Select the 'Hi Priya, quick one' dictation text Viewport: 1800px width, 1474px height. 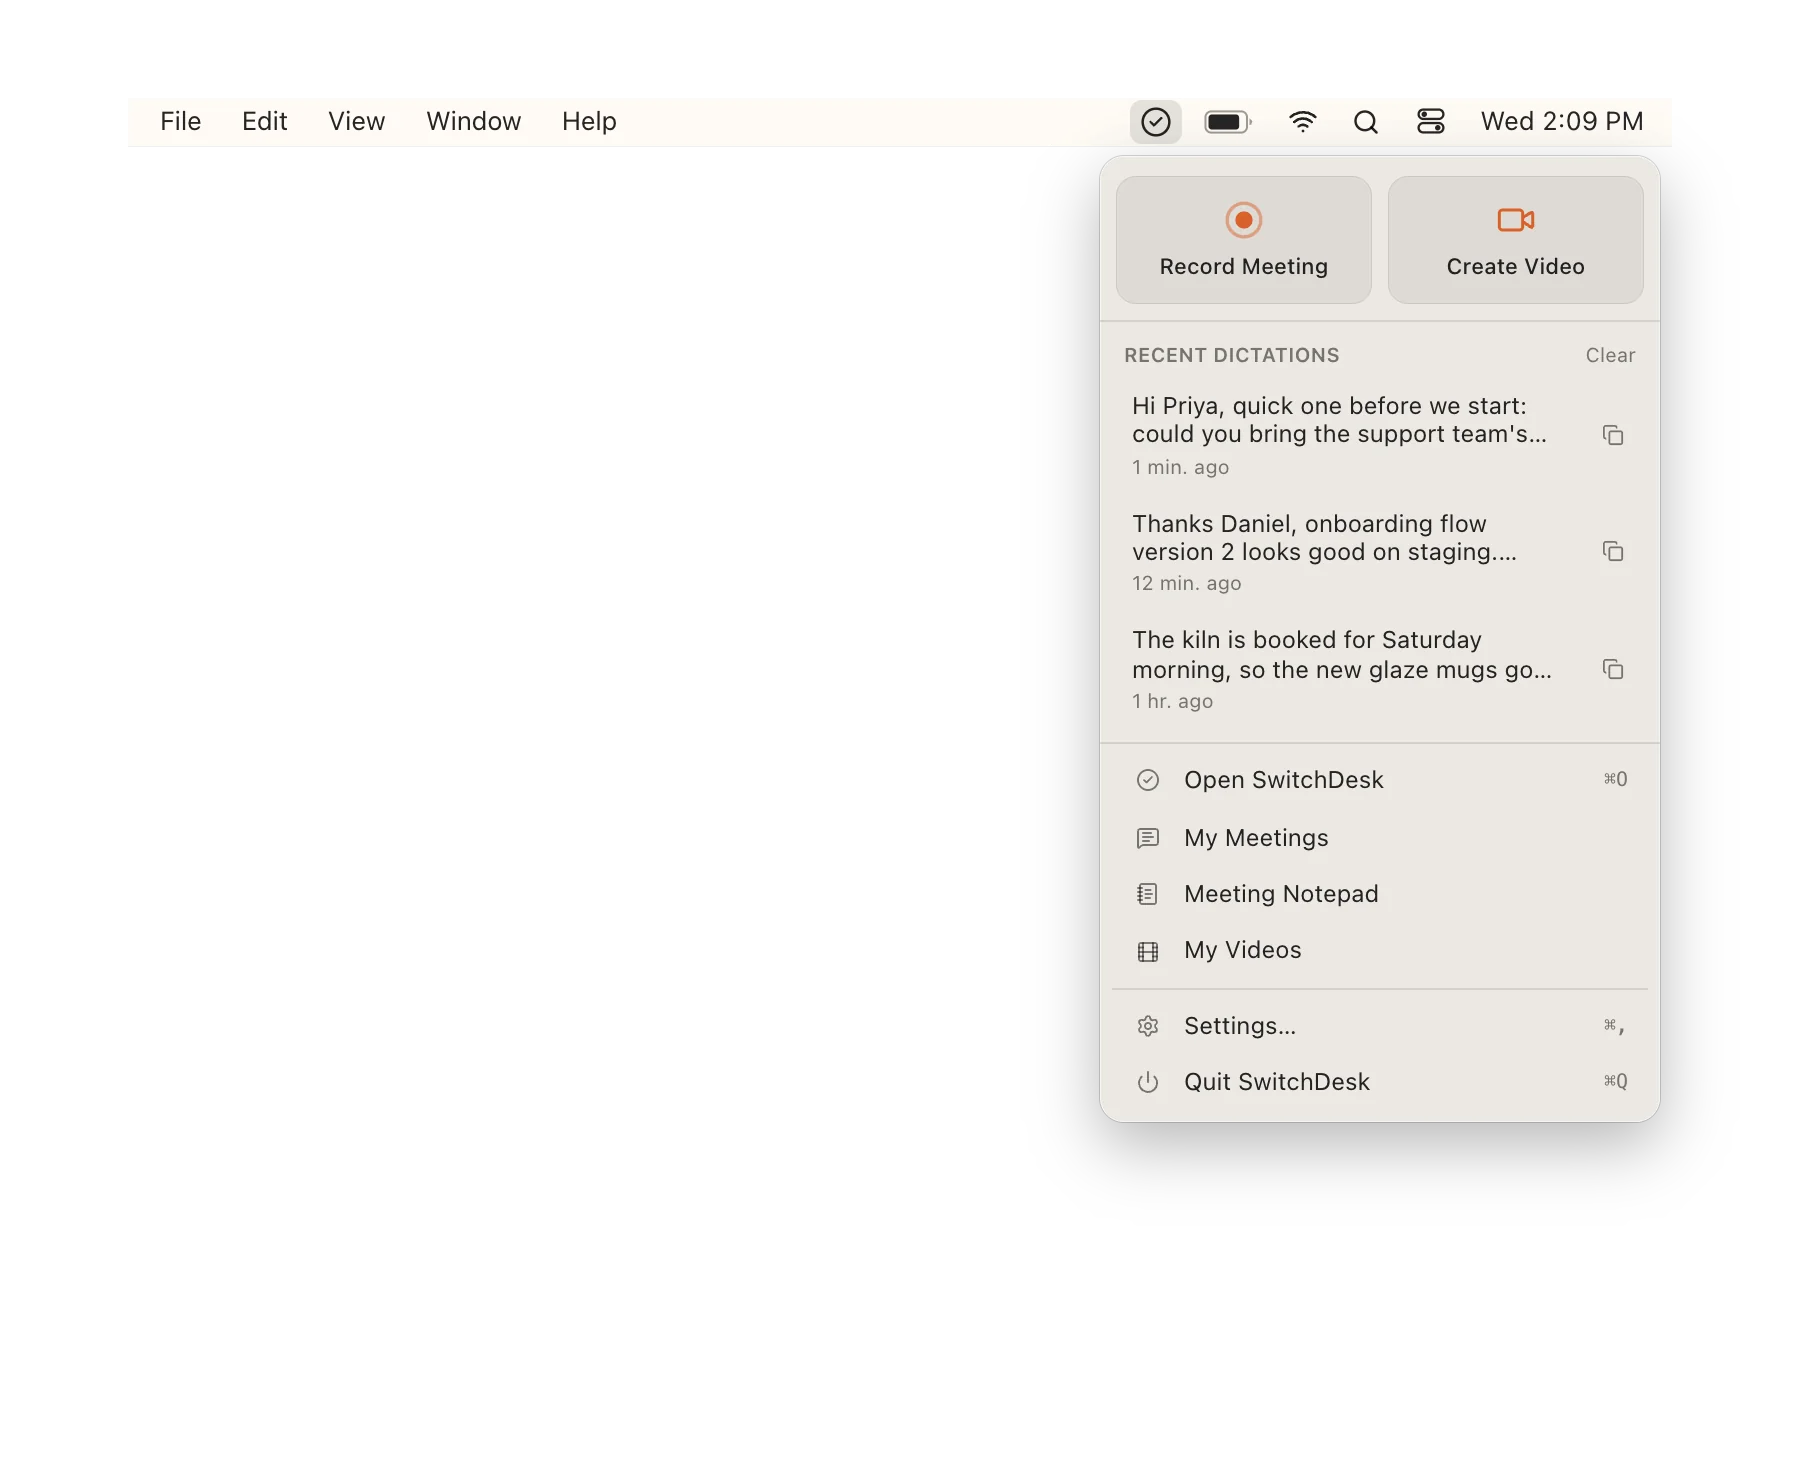point(1339,420)
